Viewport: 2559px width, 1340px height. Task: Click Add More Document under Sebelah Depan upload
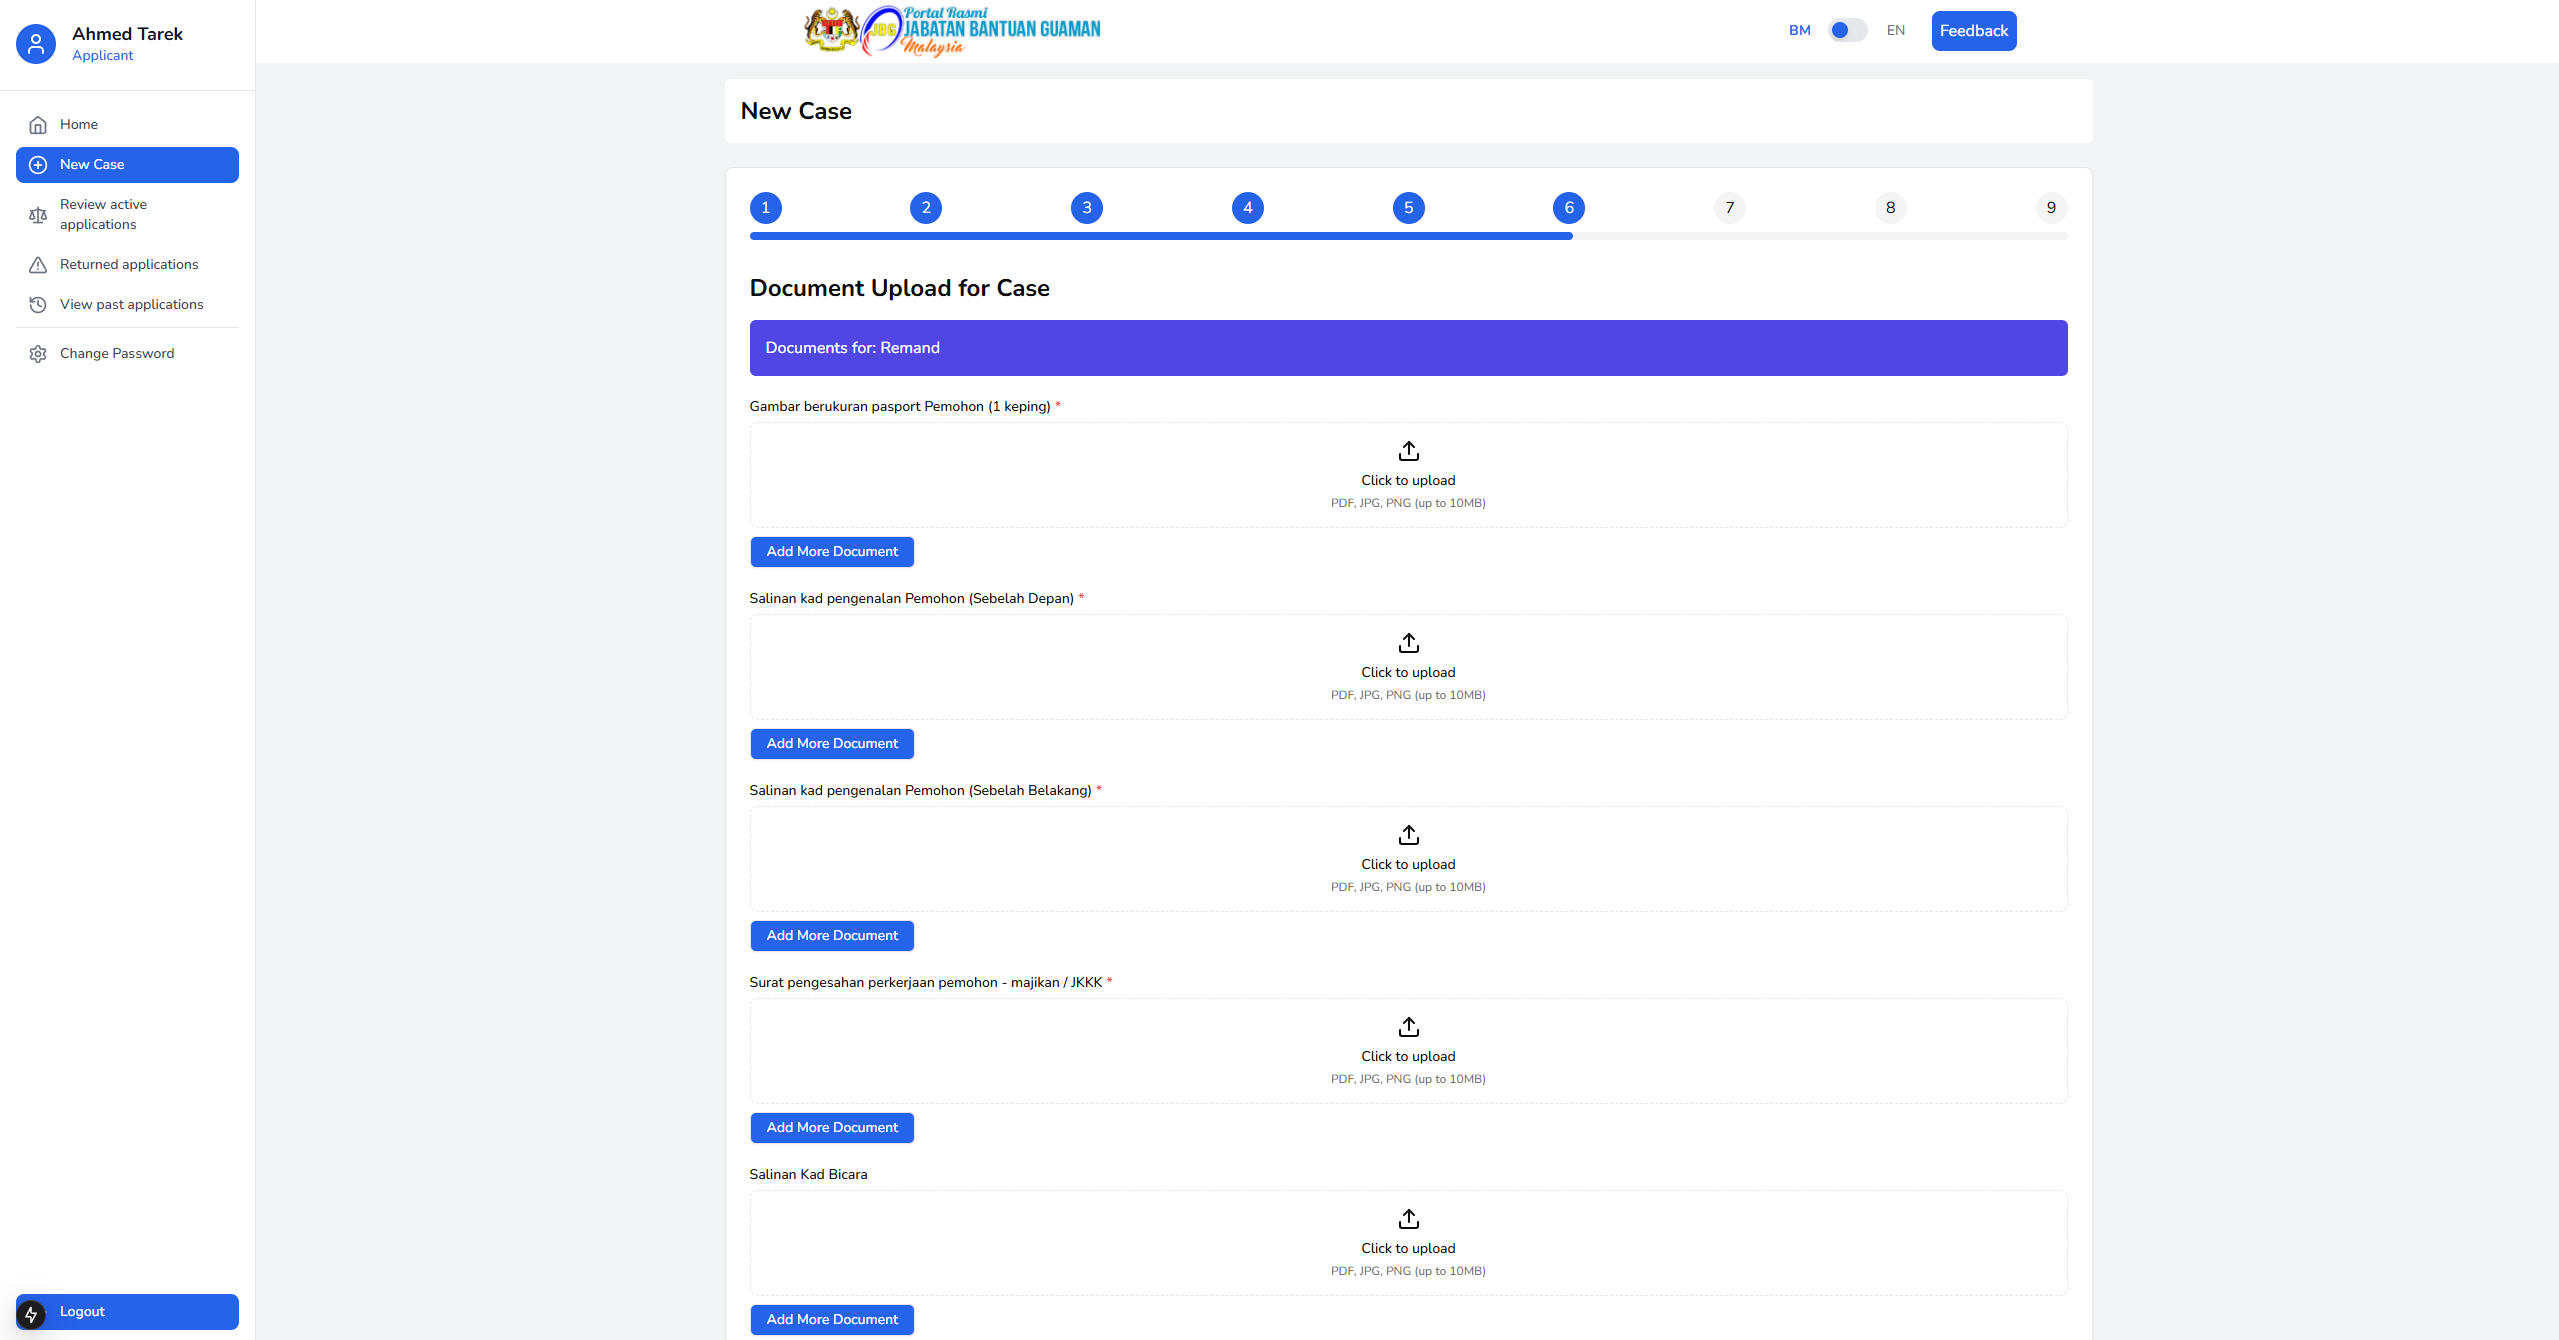click(832, 744)
